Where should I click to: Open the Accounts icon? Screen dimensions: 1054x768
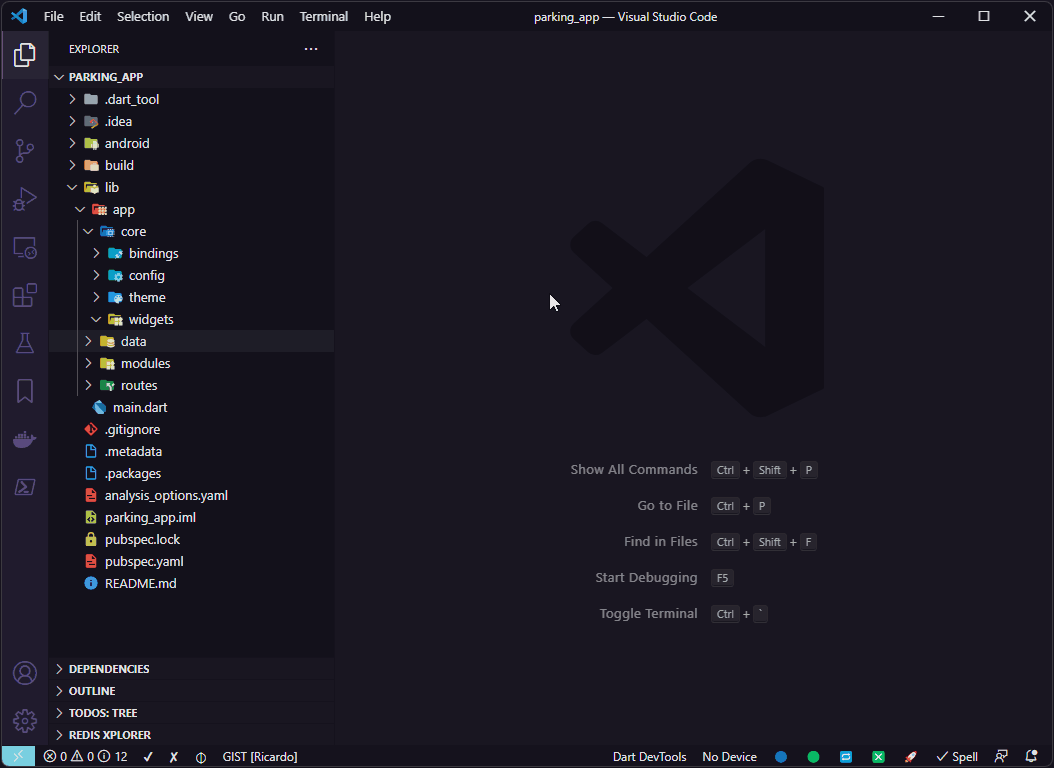coord(25,673)
